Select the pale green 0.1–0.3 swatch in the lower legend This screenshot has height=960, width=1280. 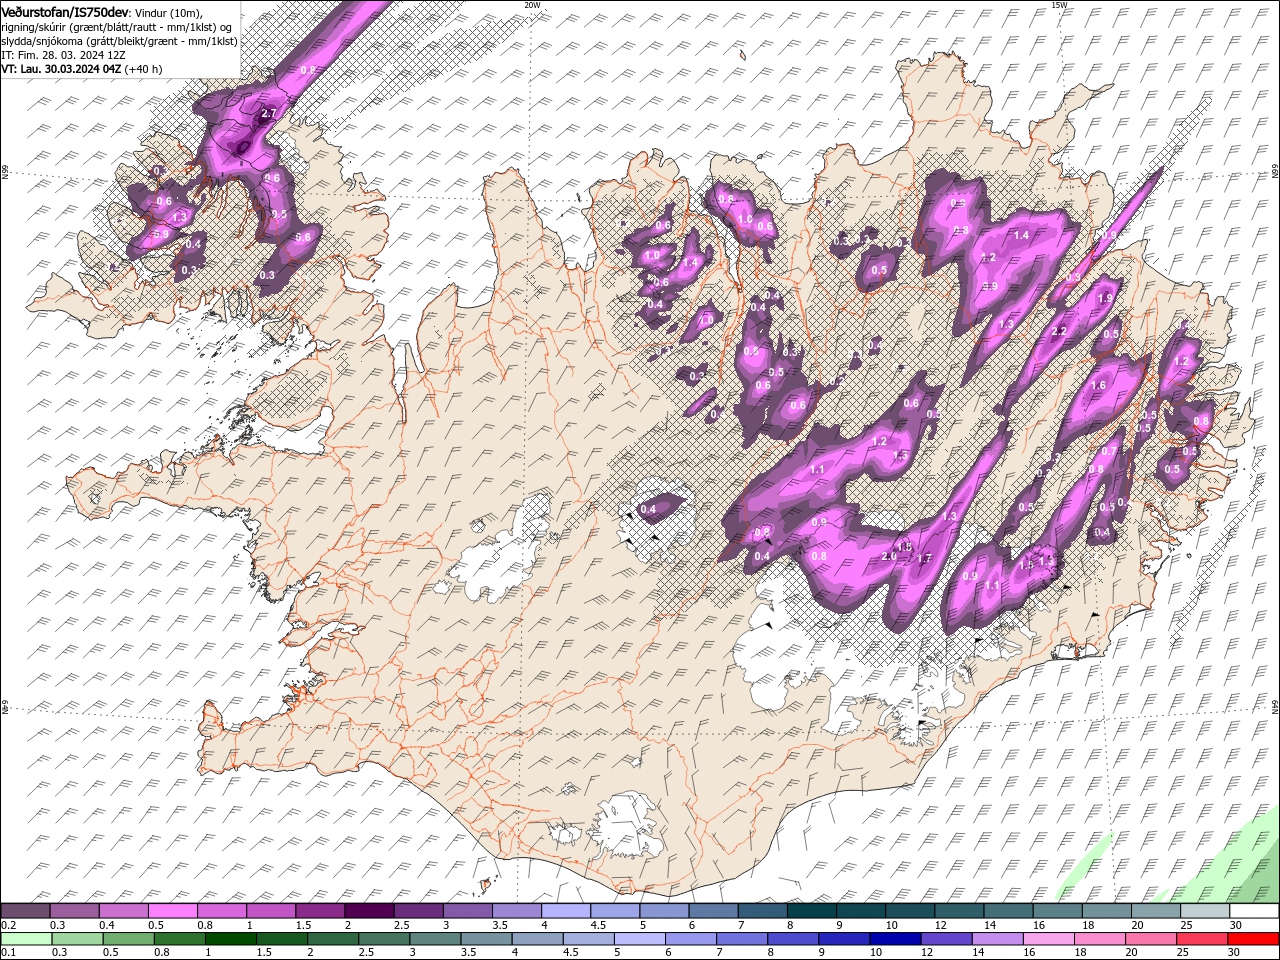click(26, 939)
